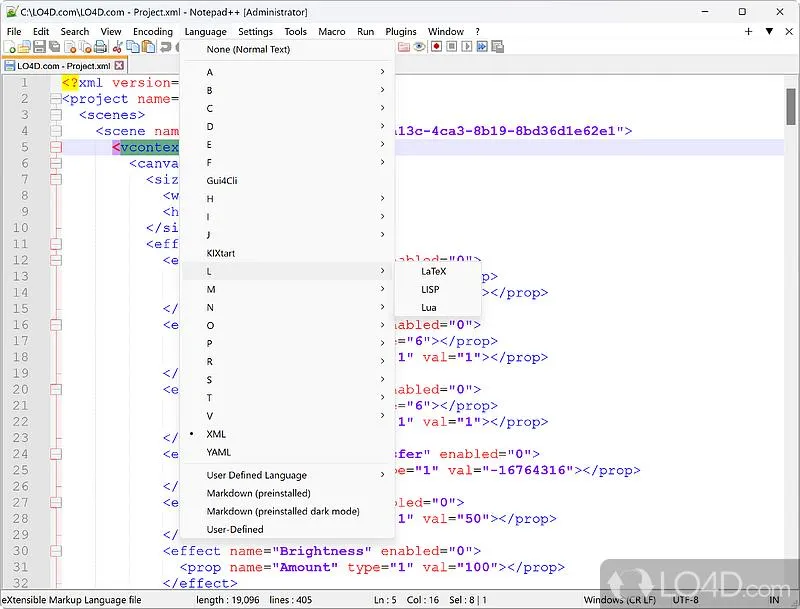This screenshot has width=800, height=609.
Task: Click the New file toolbar icon
Action: [9, 47]
